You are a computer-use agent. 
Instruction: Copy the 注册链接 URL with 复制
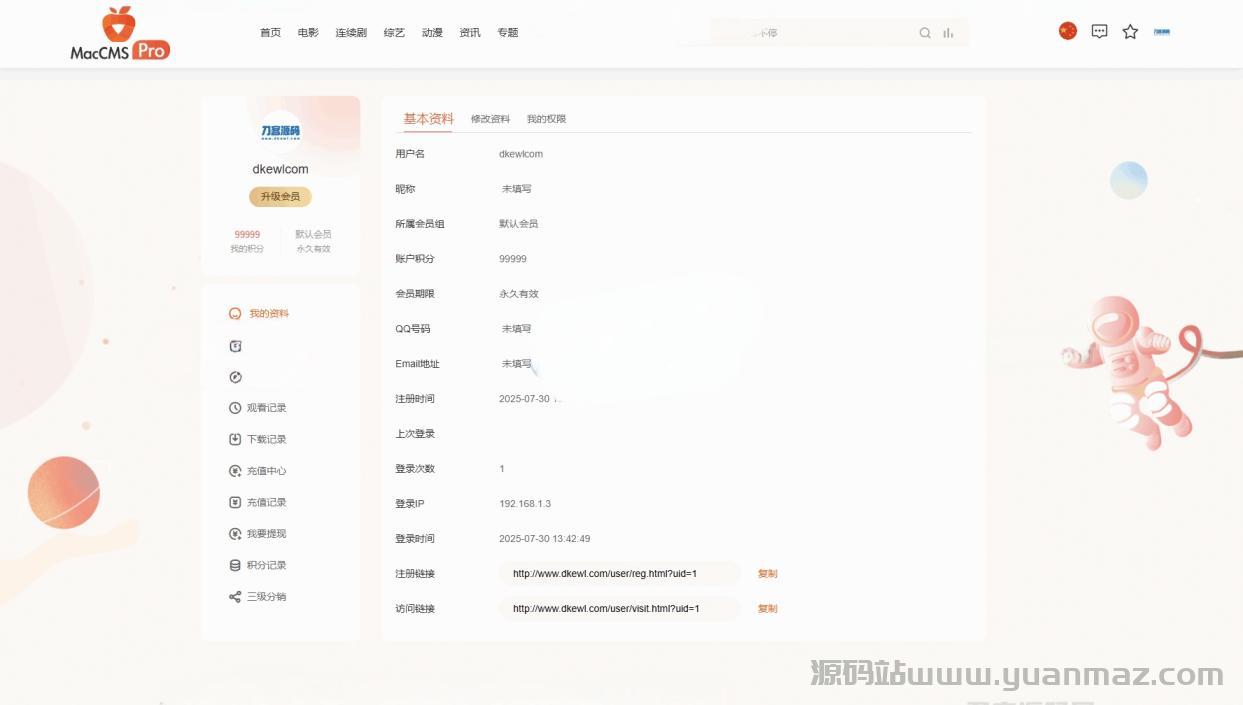click(767, 574)
